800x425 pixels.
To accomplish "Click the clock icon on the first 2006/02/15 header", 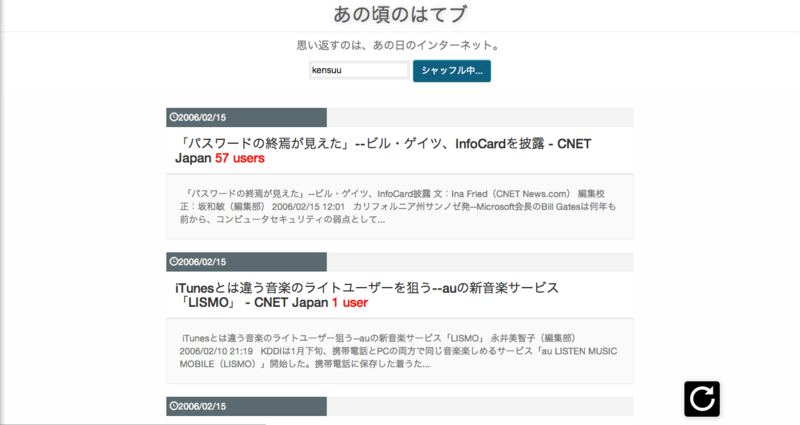I will coord(173,117).
